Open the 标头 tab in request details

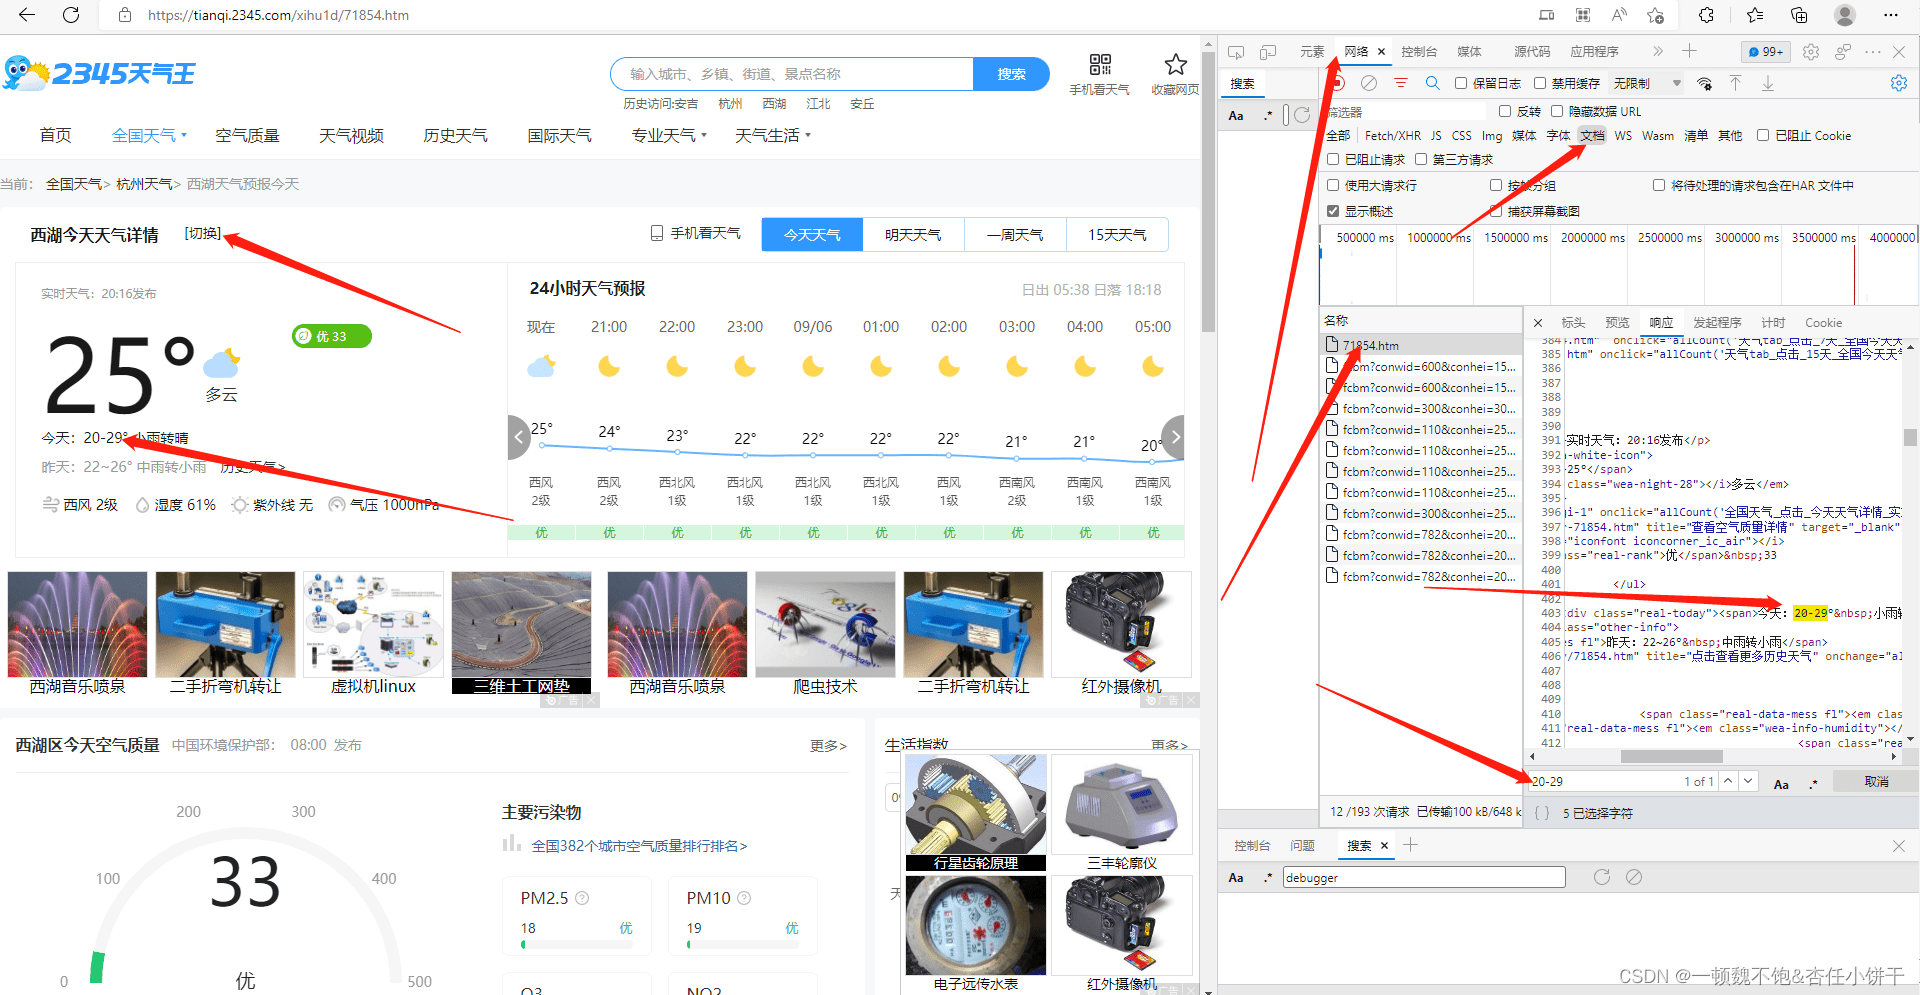click(x=1573, y=322)
